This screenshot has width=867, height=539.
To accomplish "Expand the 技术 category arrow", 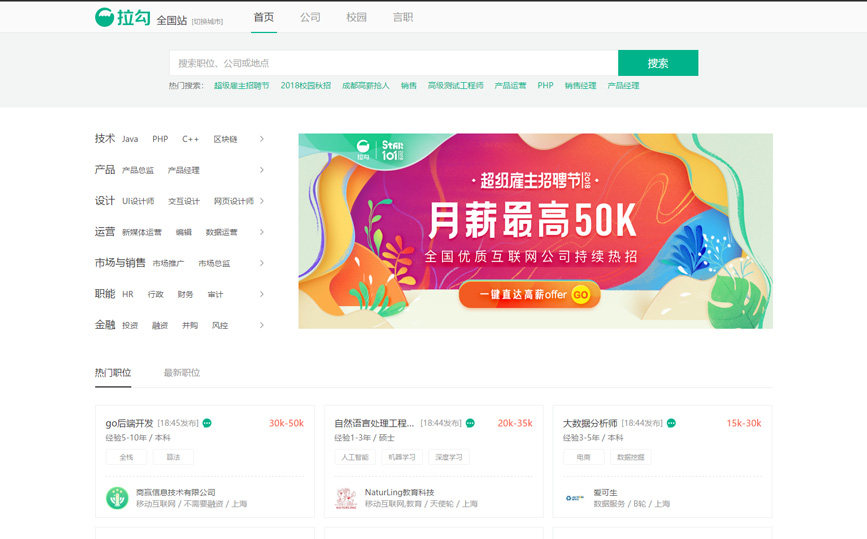I will coord(262,139).
